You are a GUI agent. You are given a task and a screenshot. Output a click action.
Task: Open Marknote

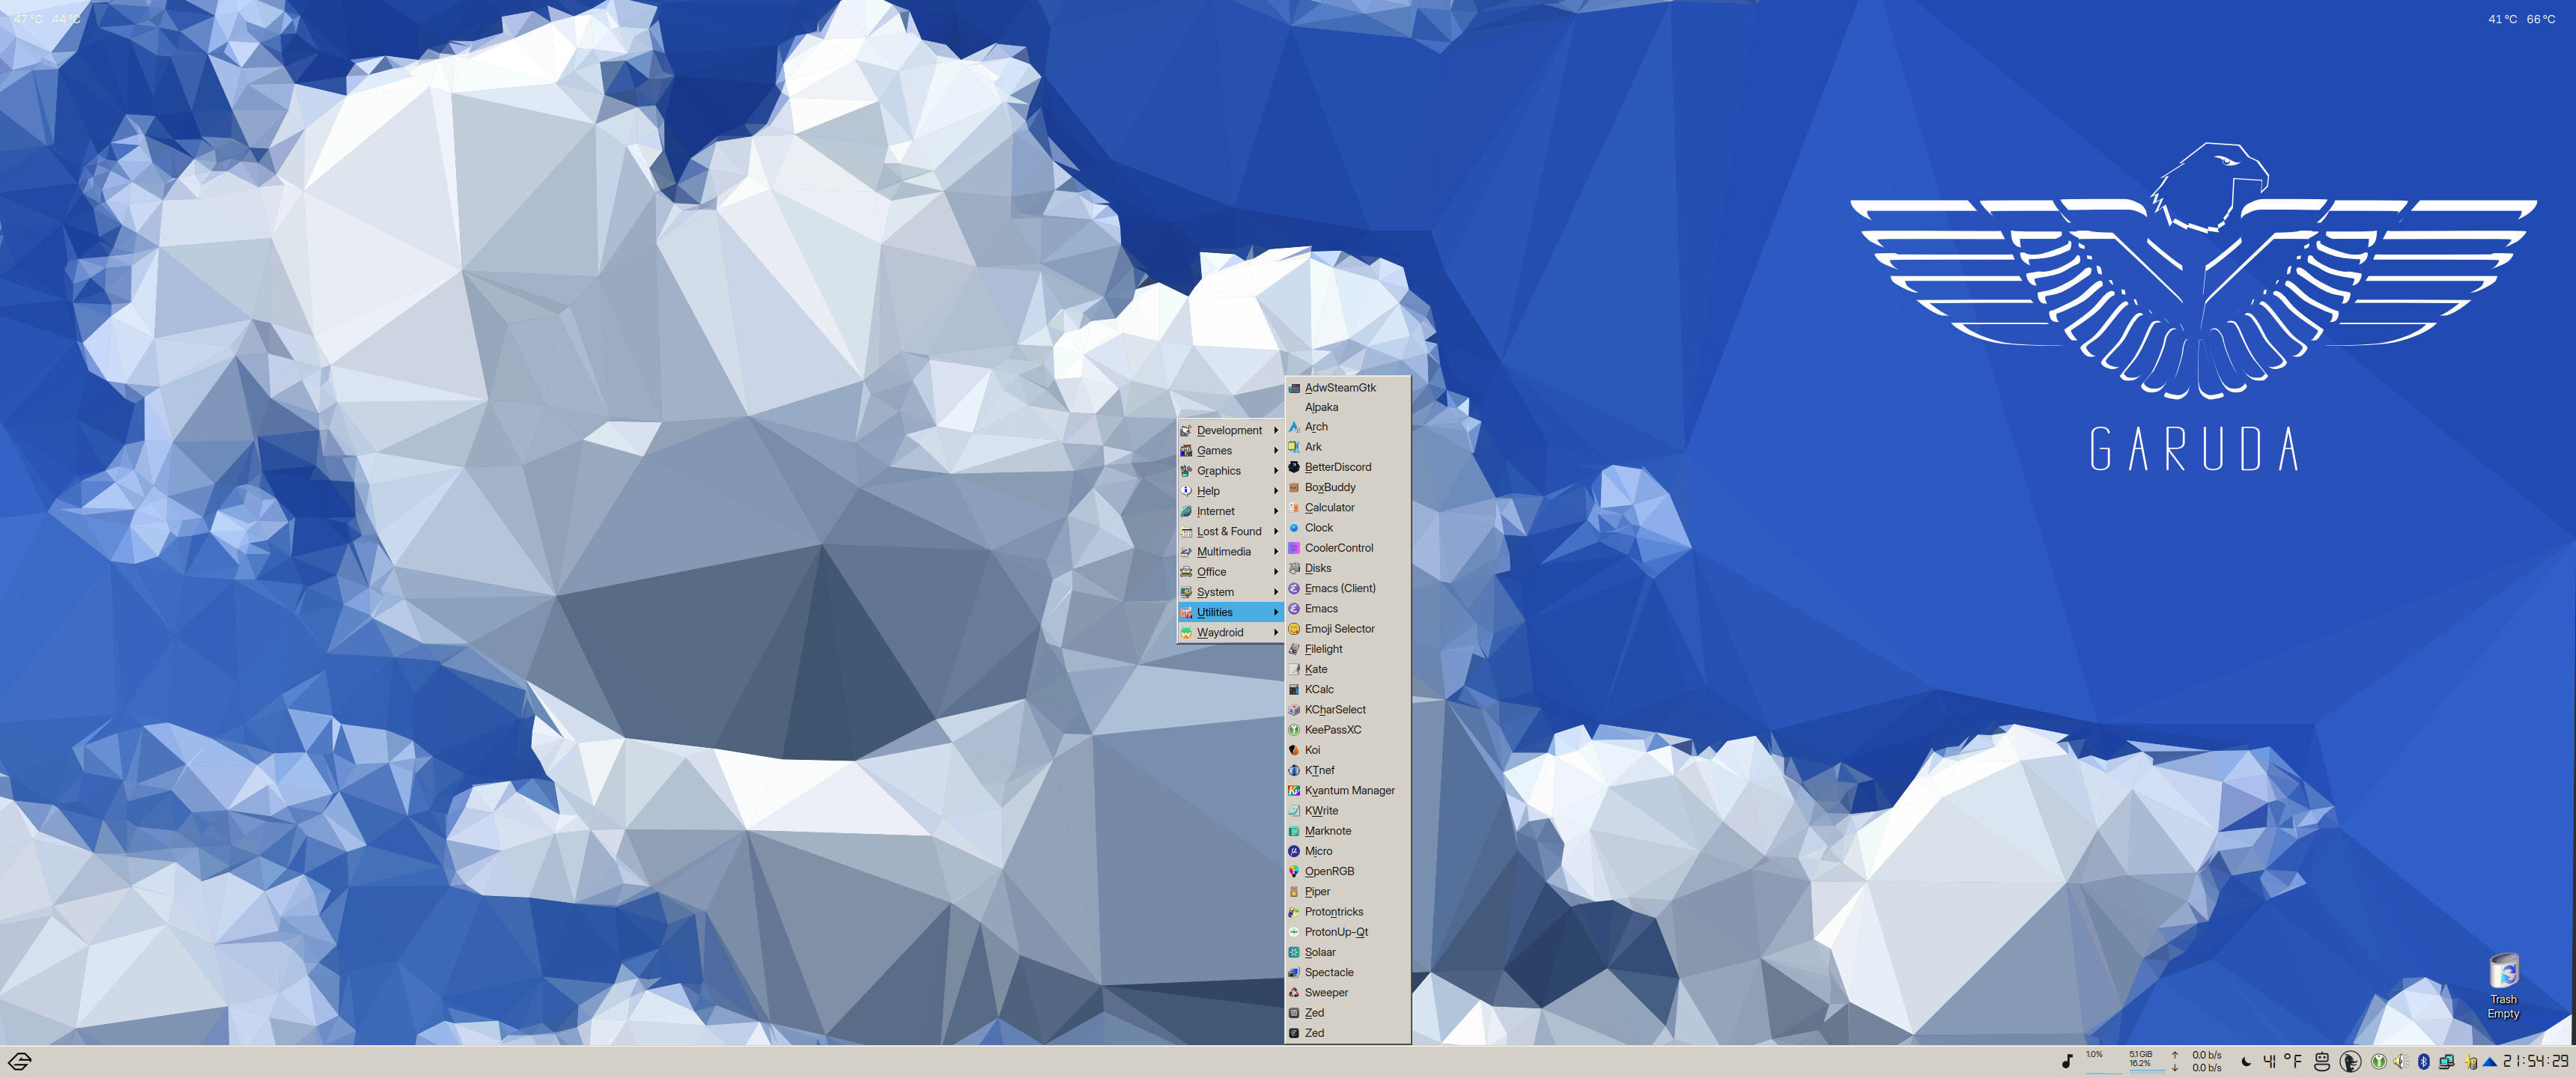tap(1347, 831)
